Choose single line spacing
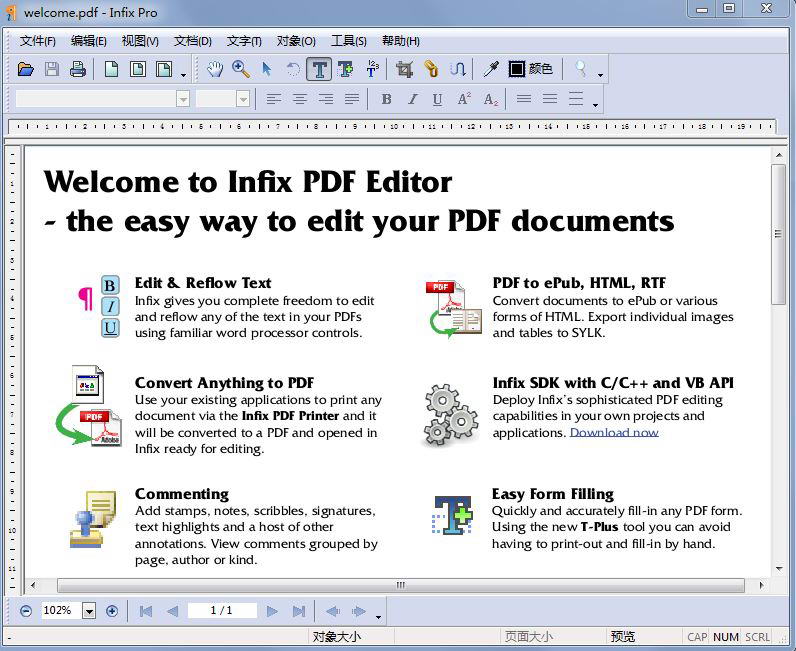This screenshot has width=796, height=651. 524,99
